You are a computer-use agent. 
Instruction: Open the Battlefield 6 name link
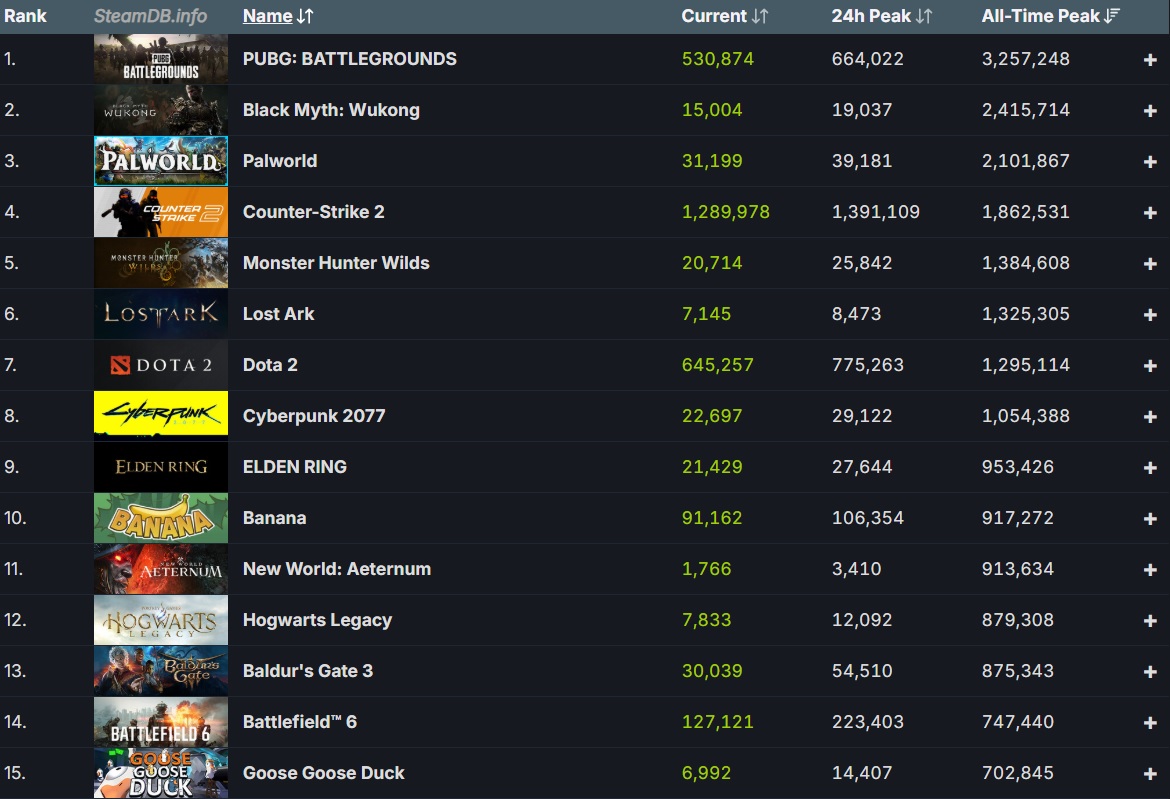click(x=299, y=722)
